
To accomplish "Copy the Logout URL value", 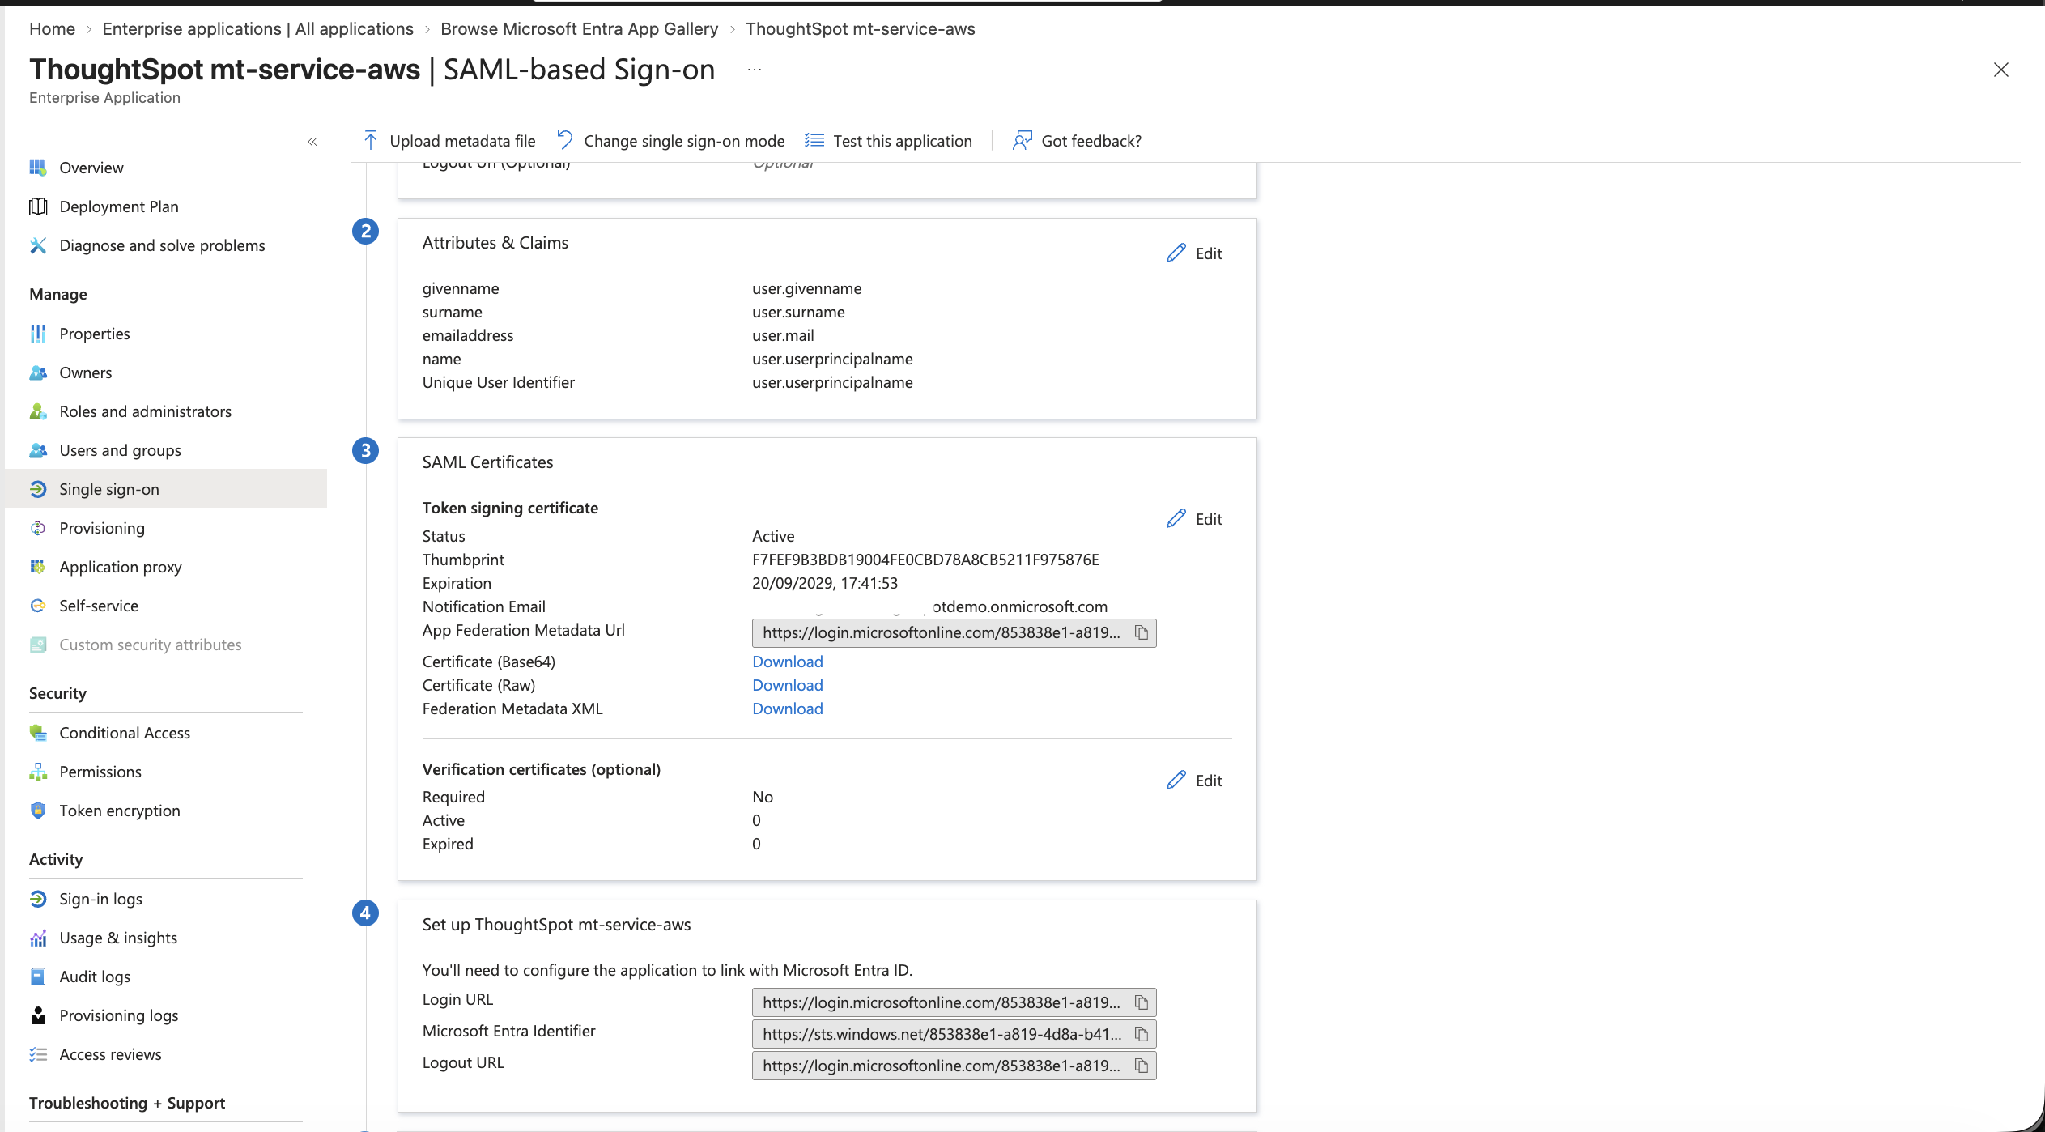I will point(1141,1065).
